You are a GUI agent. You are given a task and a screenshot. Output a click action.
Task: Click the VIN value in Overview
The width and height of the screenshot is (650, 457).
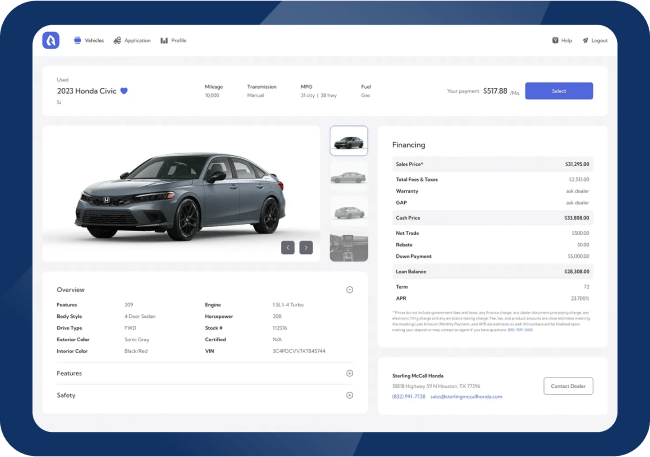click(x=299, y=351)
